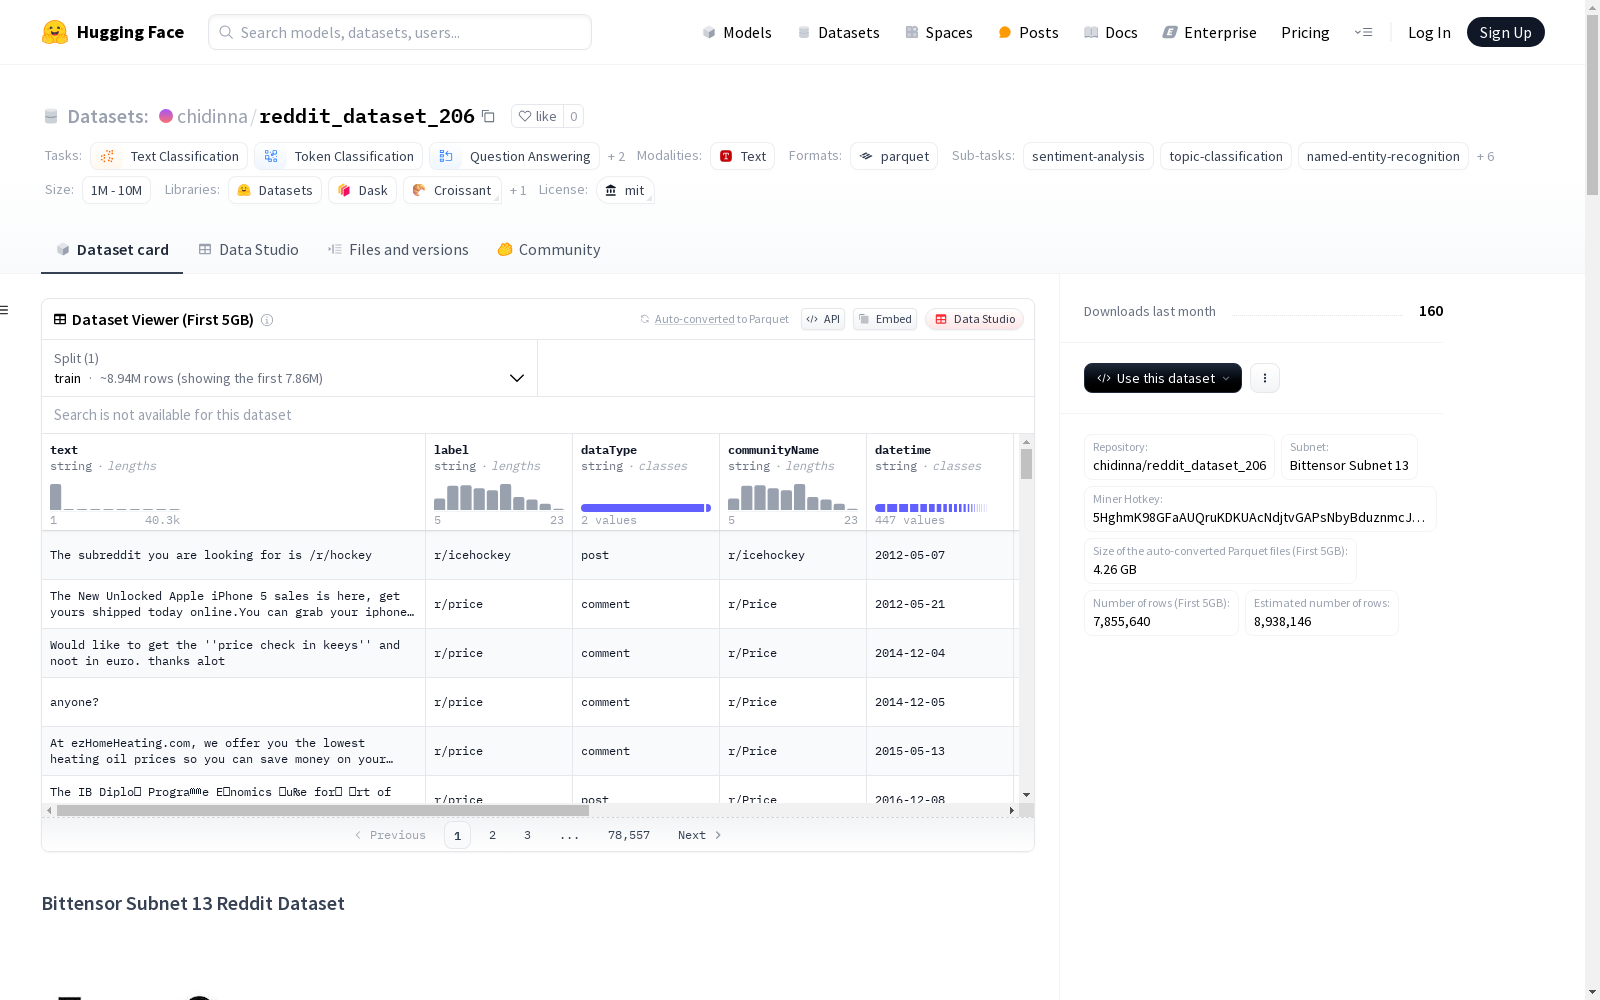Expand the +1 more libraries

pos(518,191)
